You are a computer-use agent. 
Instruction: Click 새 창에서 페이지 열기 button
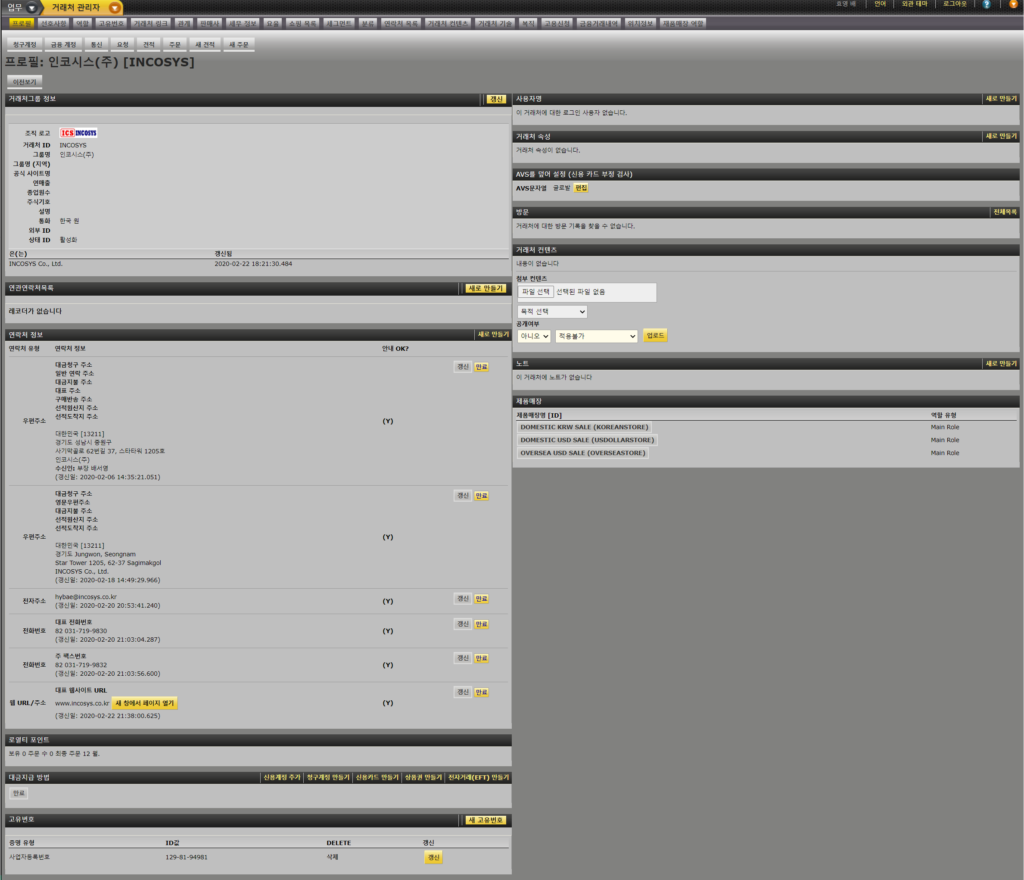tap(145, 703)
